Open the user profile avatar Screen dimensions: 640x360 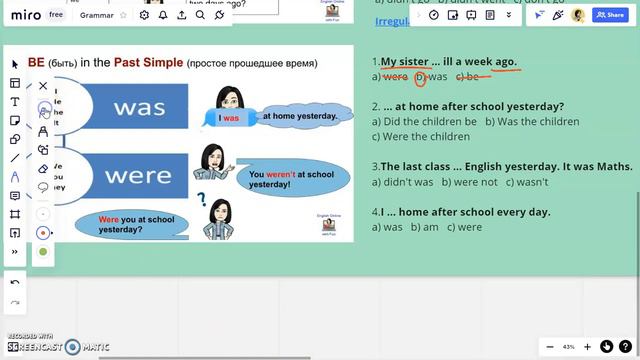pyautogui.click(x=578, y=15)
